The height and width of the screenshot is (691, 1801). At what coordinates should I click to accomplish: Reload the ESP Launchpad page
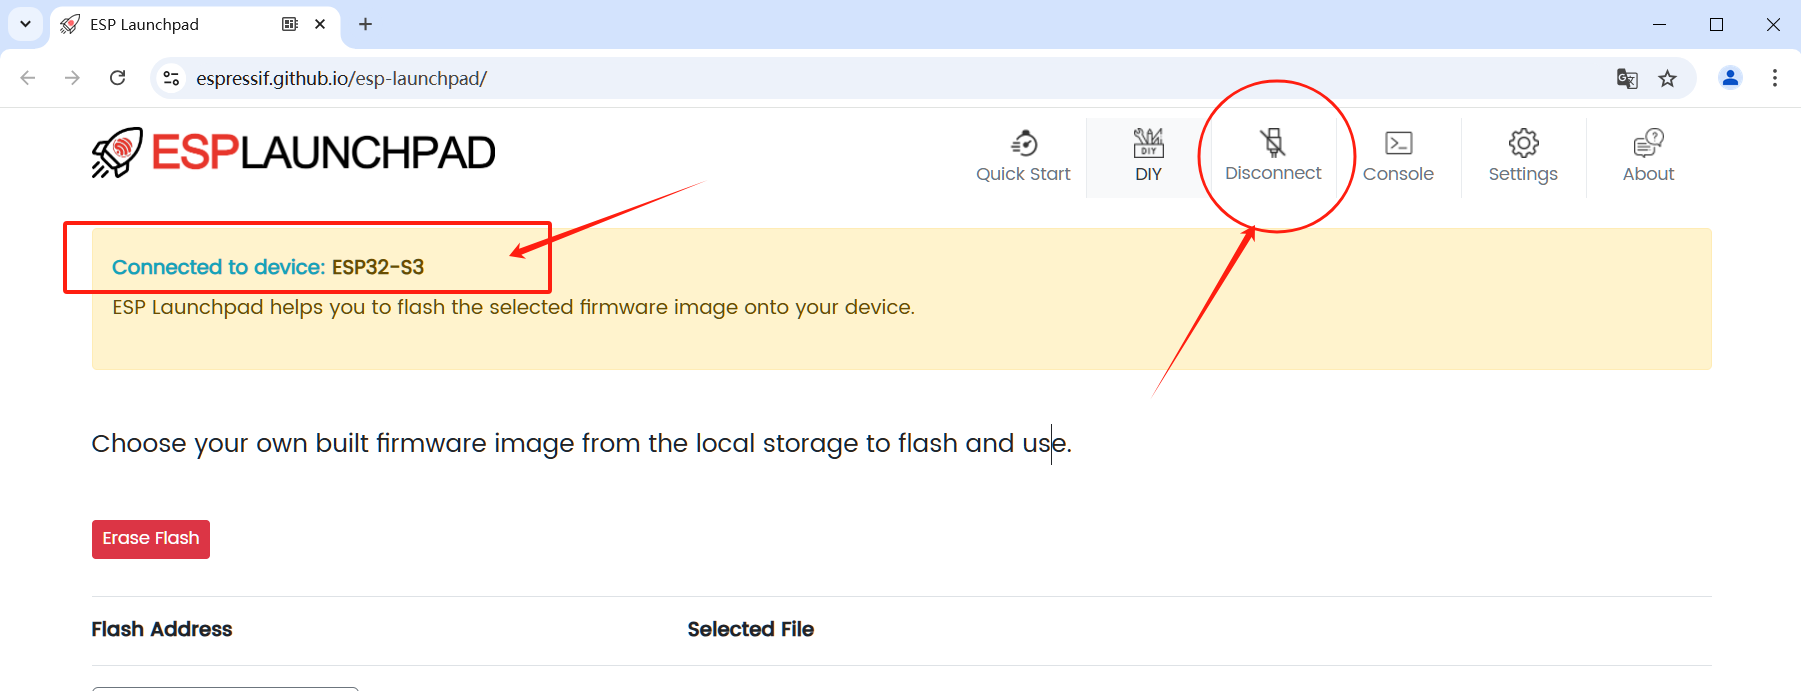point(117,78)
